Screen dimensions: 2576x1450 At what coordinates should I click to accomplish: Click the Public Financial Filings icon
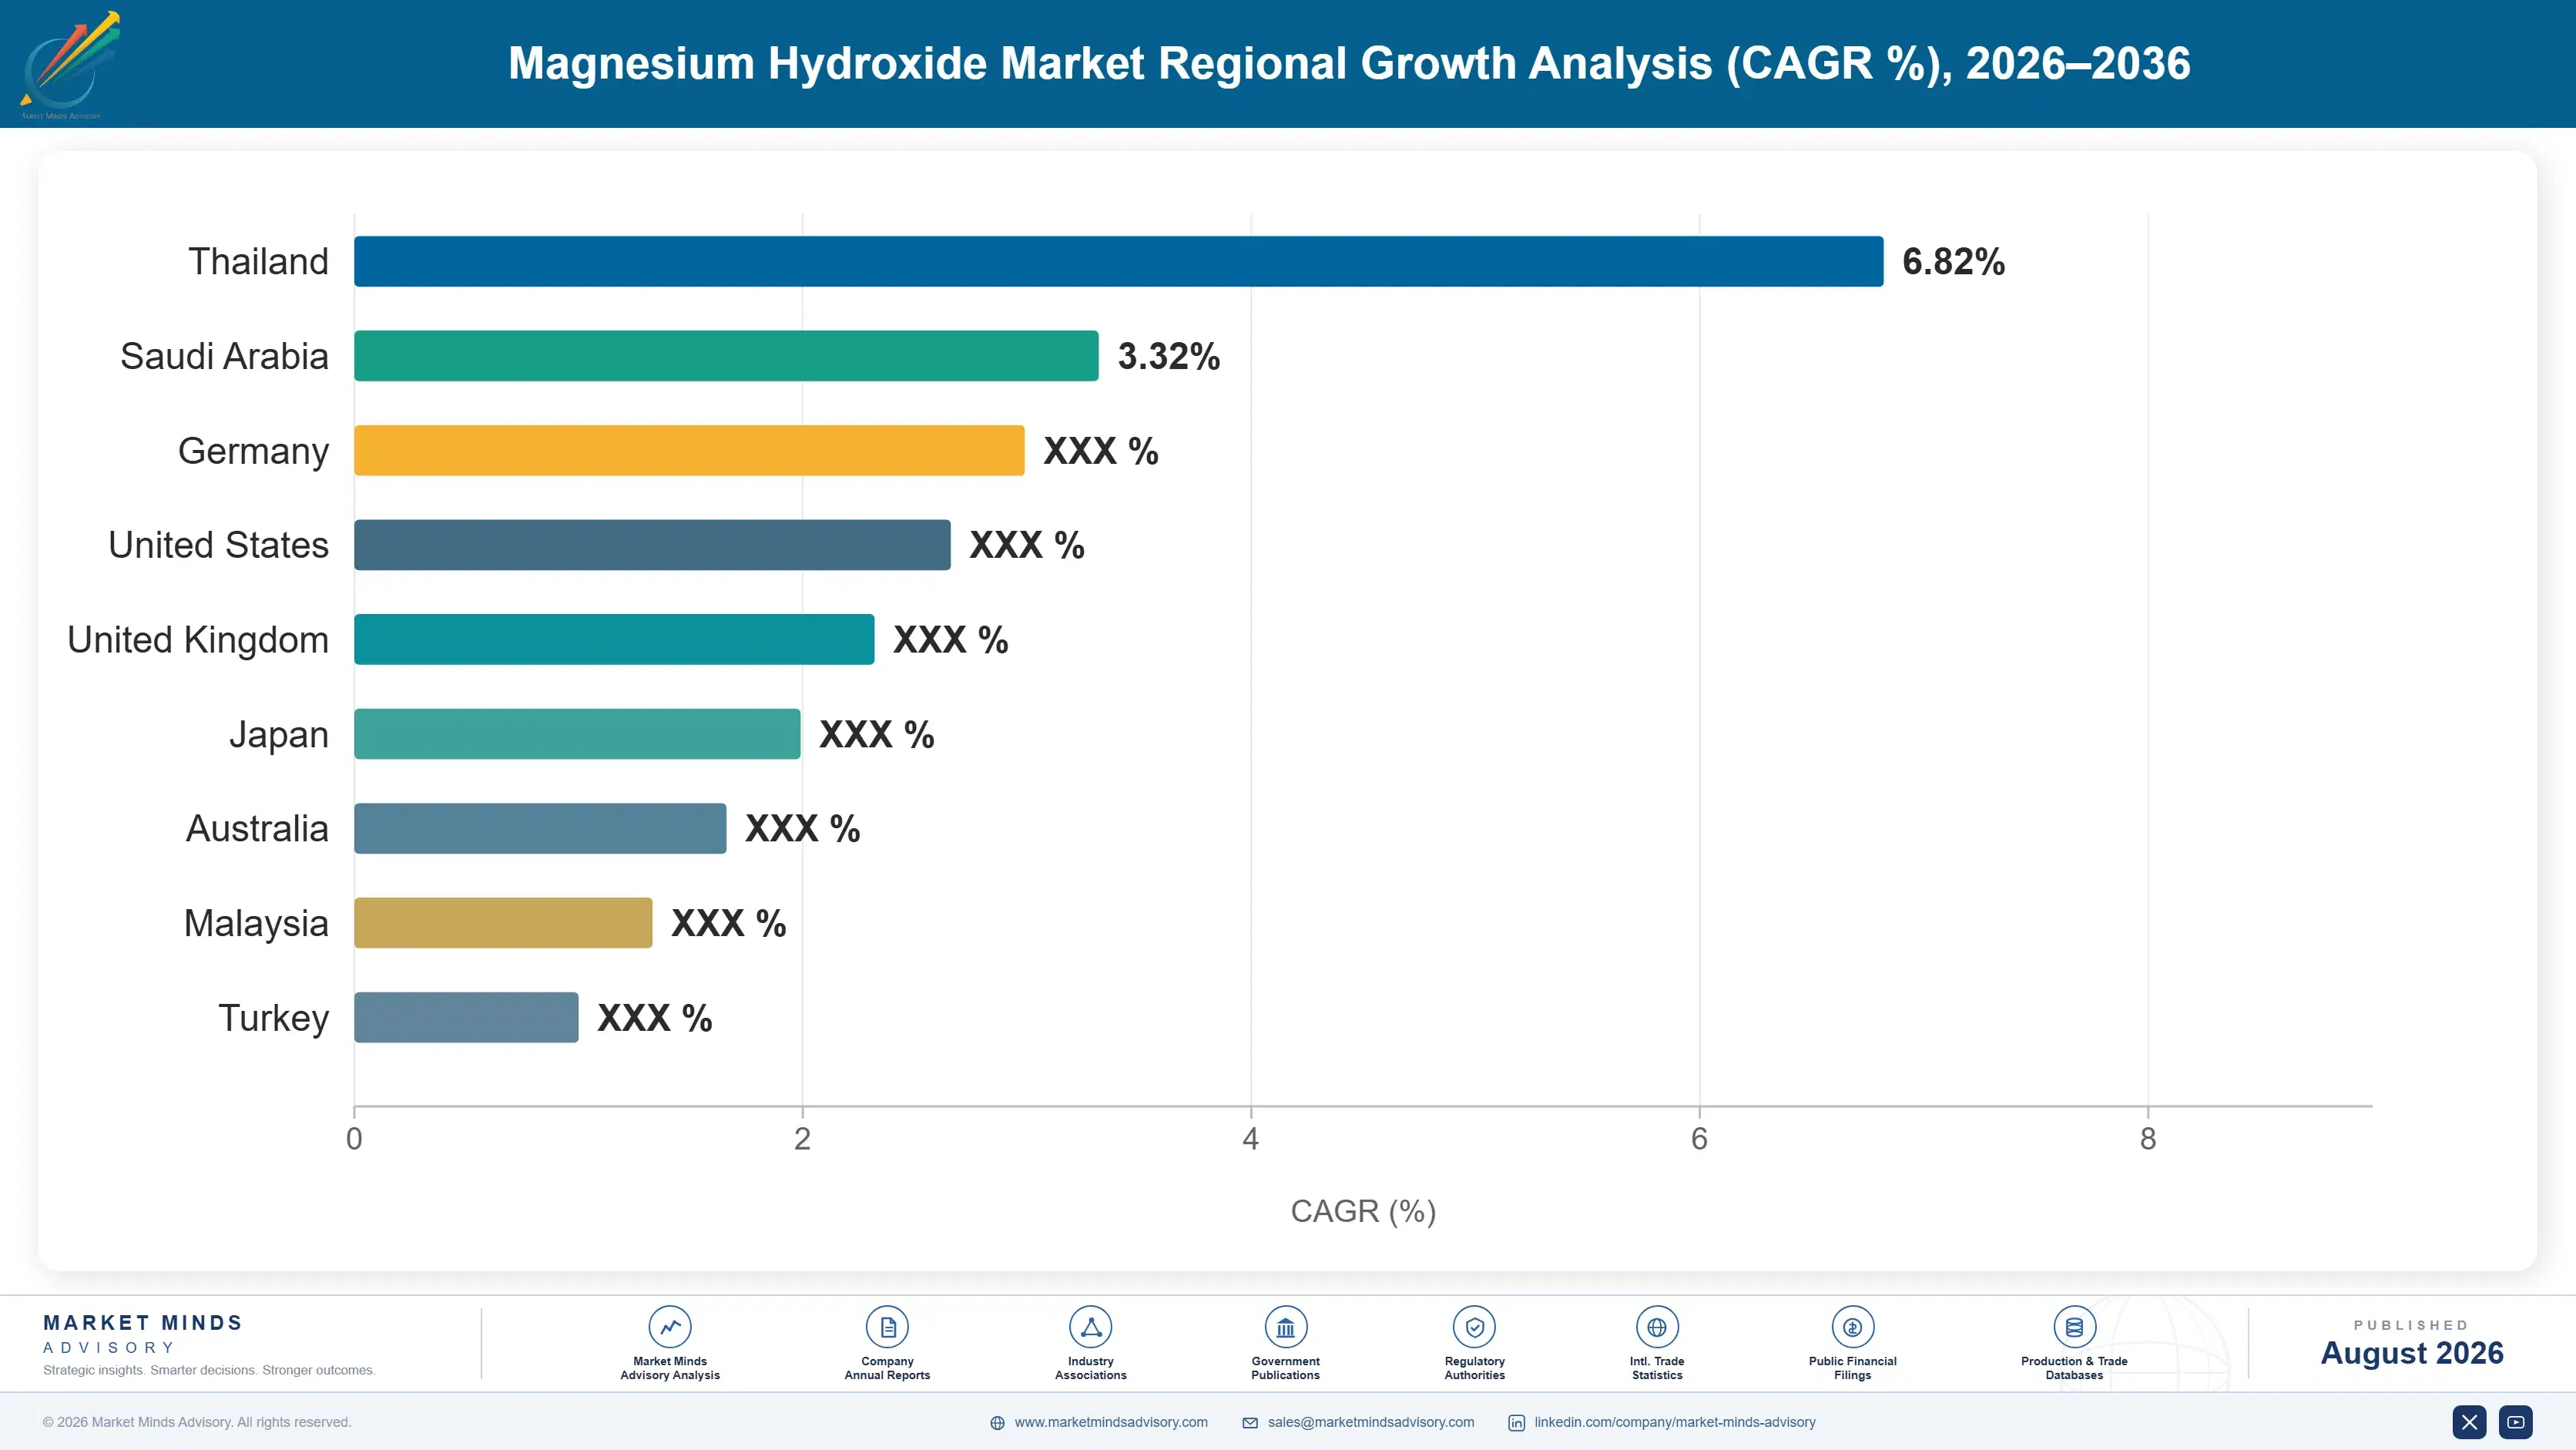pos(1852,1327)
